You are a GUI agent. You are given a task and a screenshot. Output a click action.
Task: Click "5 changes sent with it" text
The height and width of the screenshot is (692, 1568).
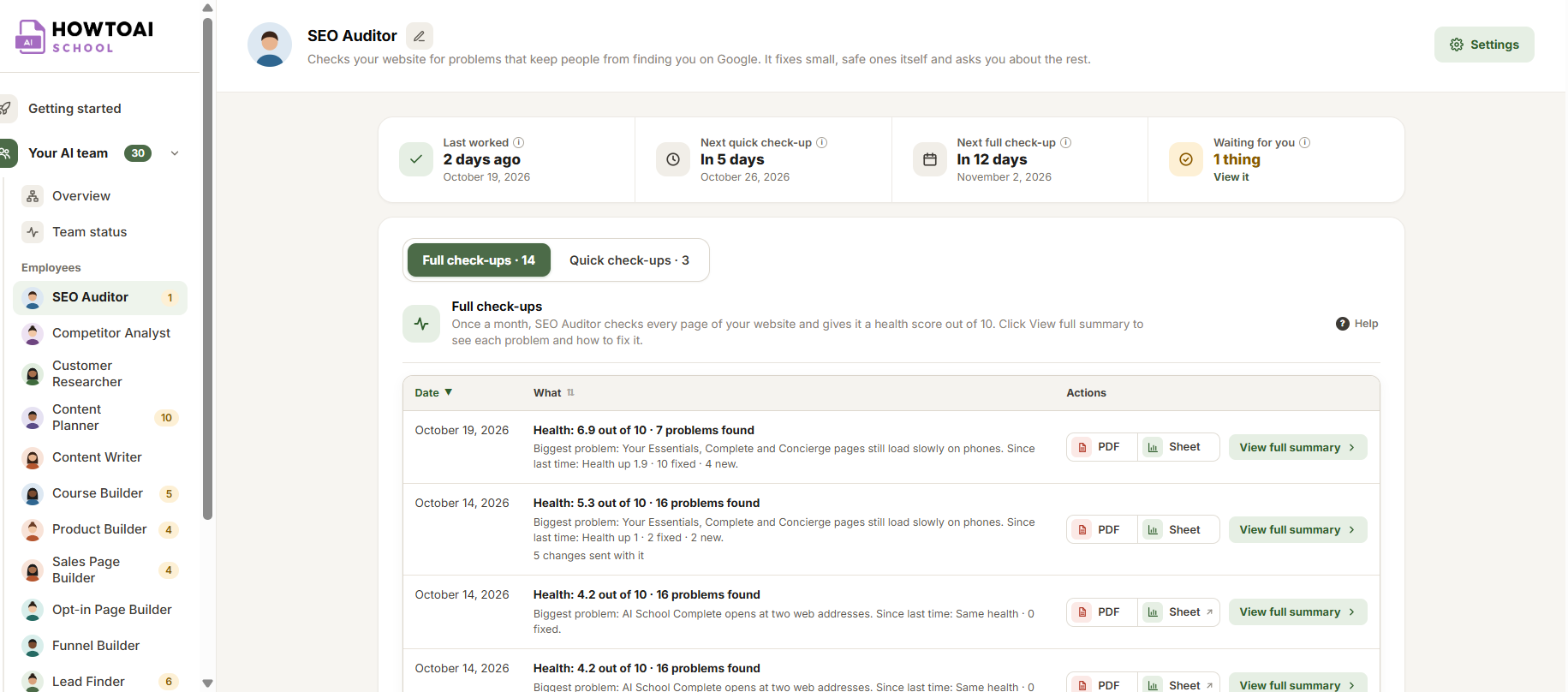click(588, 555)
